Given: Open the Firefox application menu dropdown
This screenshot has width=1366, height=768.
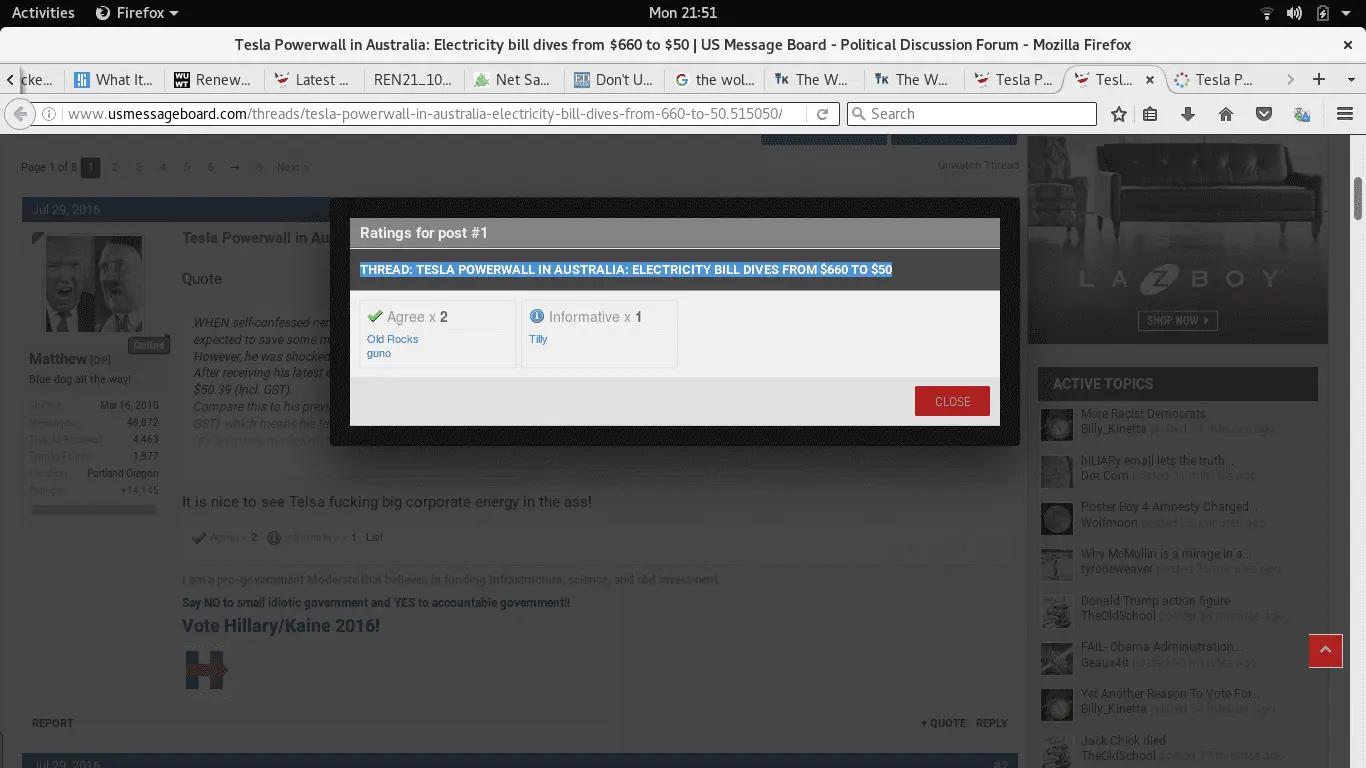Looking at the screenshot, I should pos(137,13).
